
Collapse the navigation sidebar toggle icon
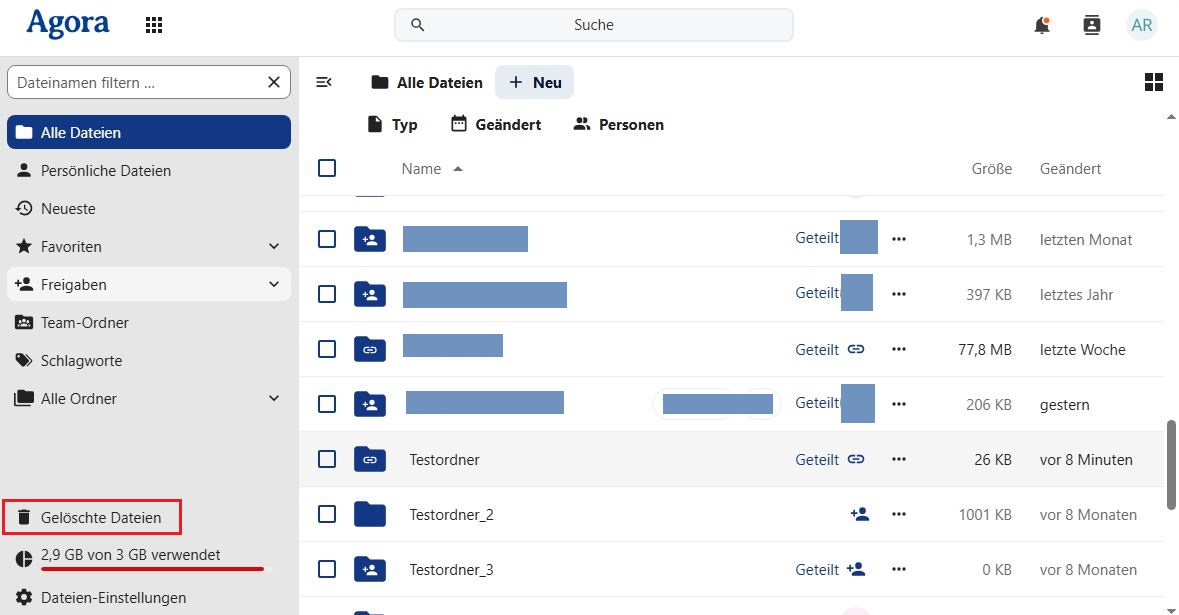point(324,82)
